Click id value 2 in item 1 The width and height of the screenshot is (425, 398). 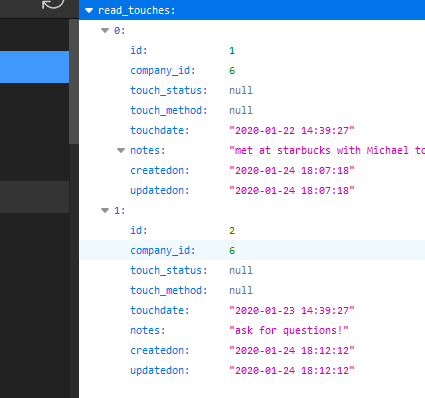coord(232,231)
